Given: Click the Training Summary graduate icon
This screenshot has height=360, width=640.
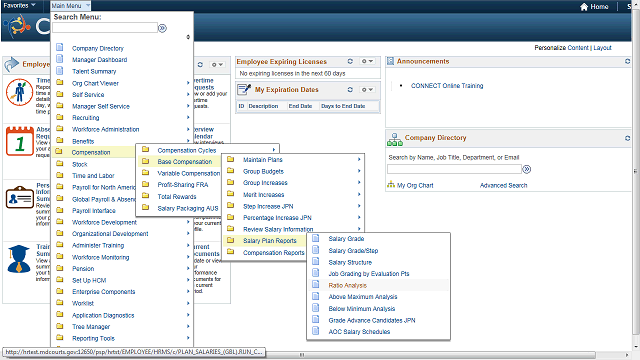Looking at the screenshot, I should click(x=19, y=259).
